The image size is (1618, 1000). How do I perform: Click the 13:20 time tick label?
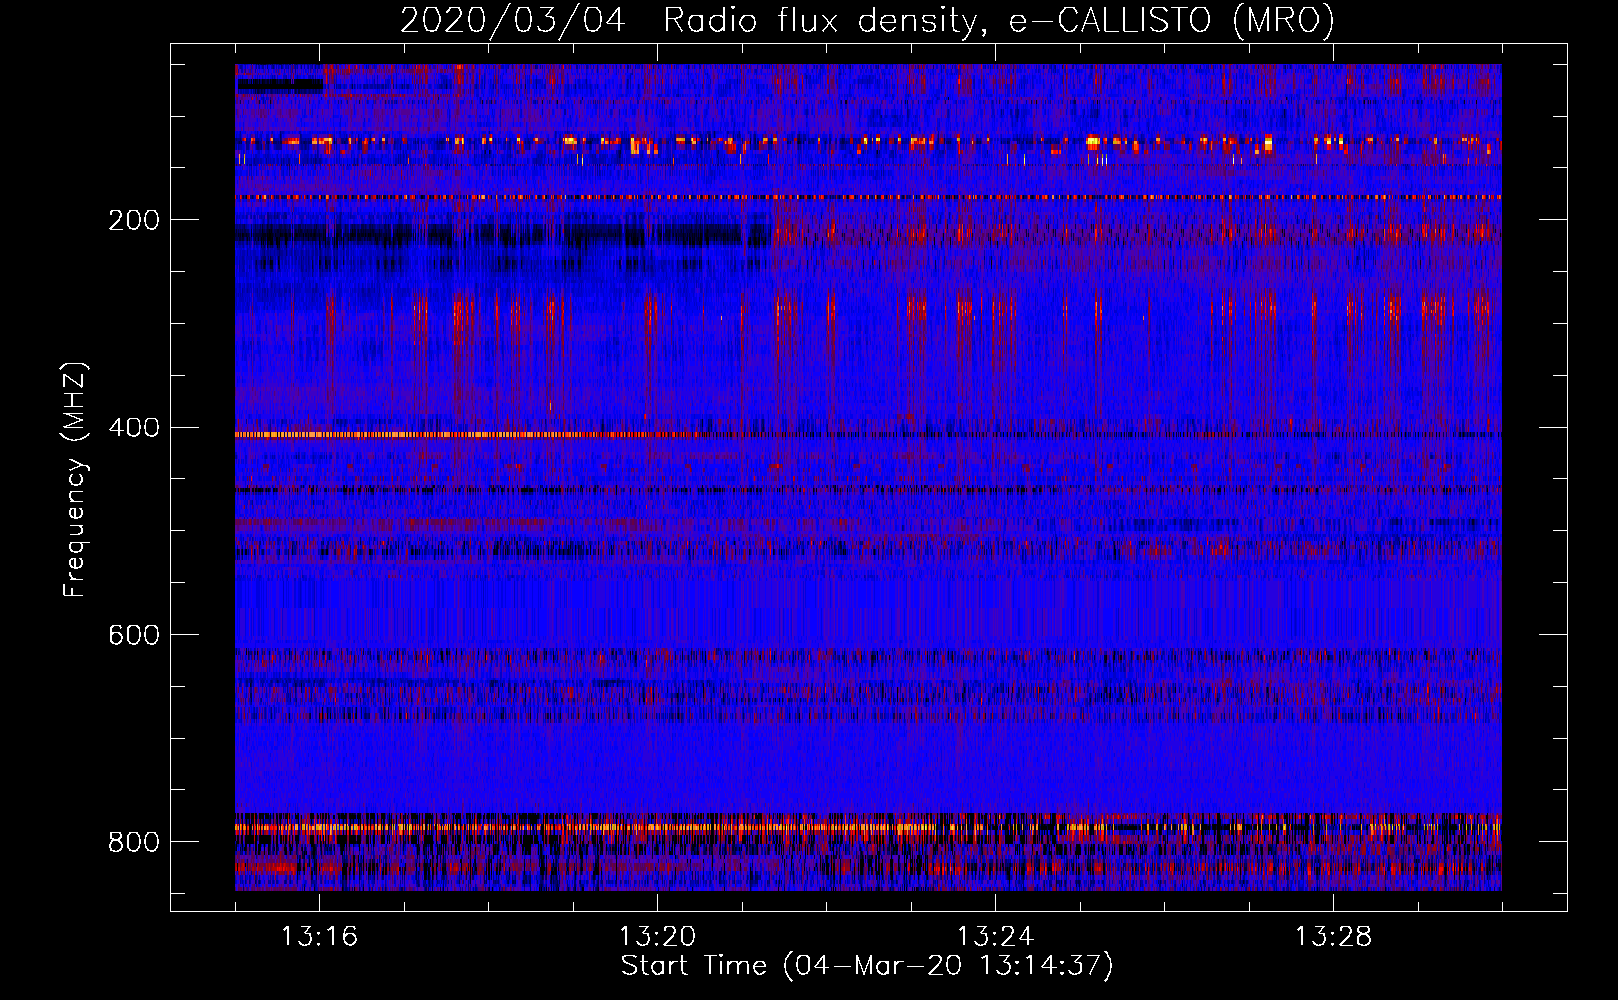[657, 937]
